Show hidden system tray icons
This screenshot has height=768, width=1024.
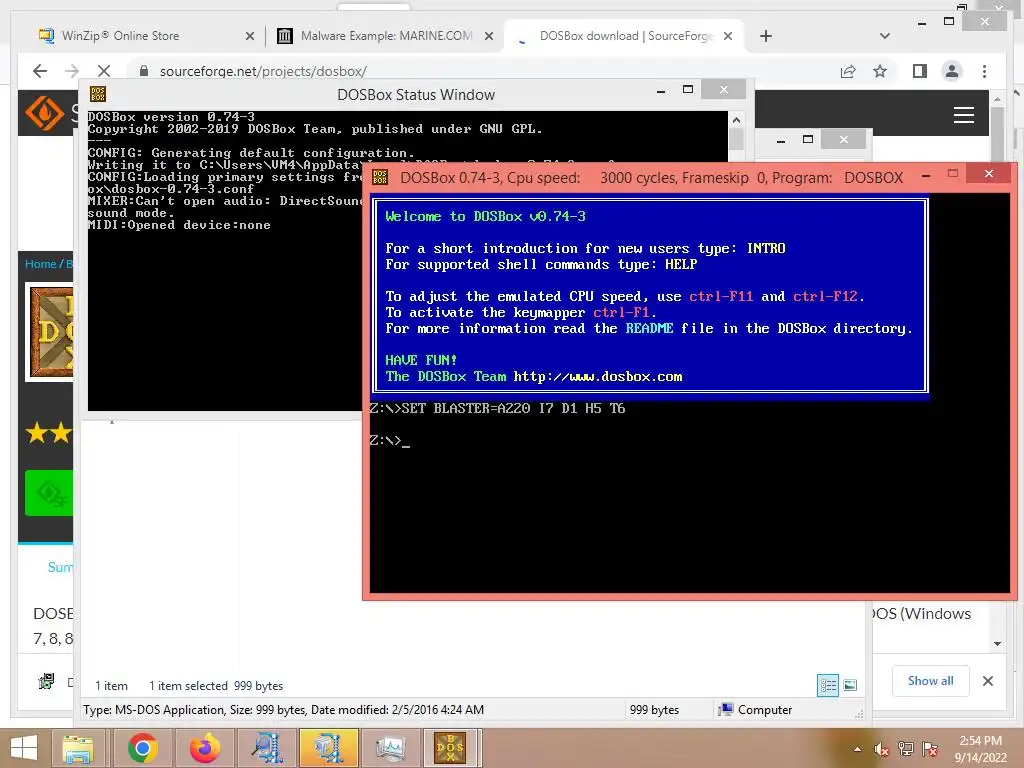coord(857,749)
